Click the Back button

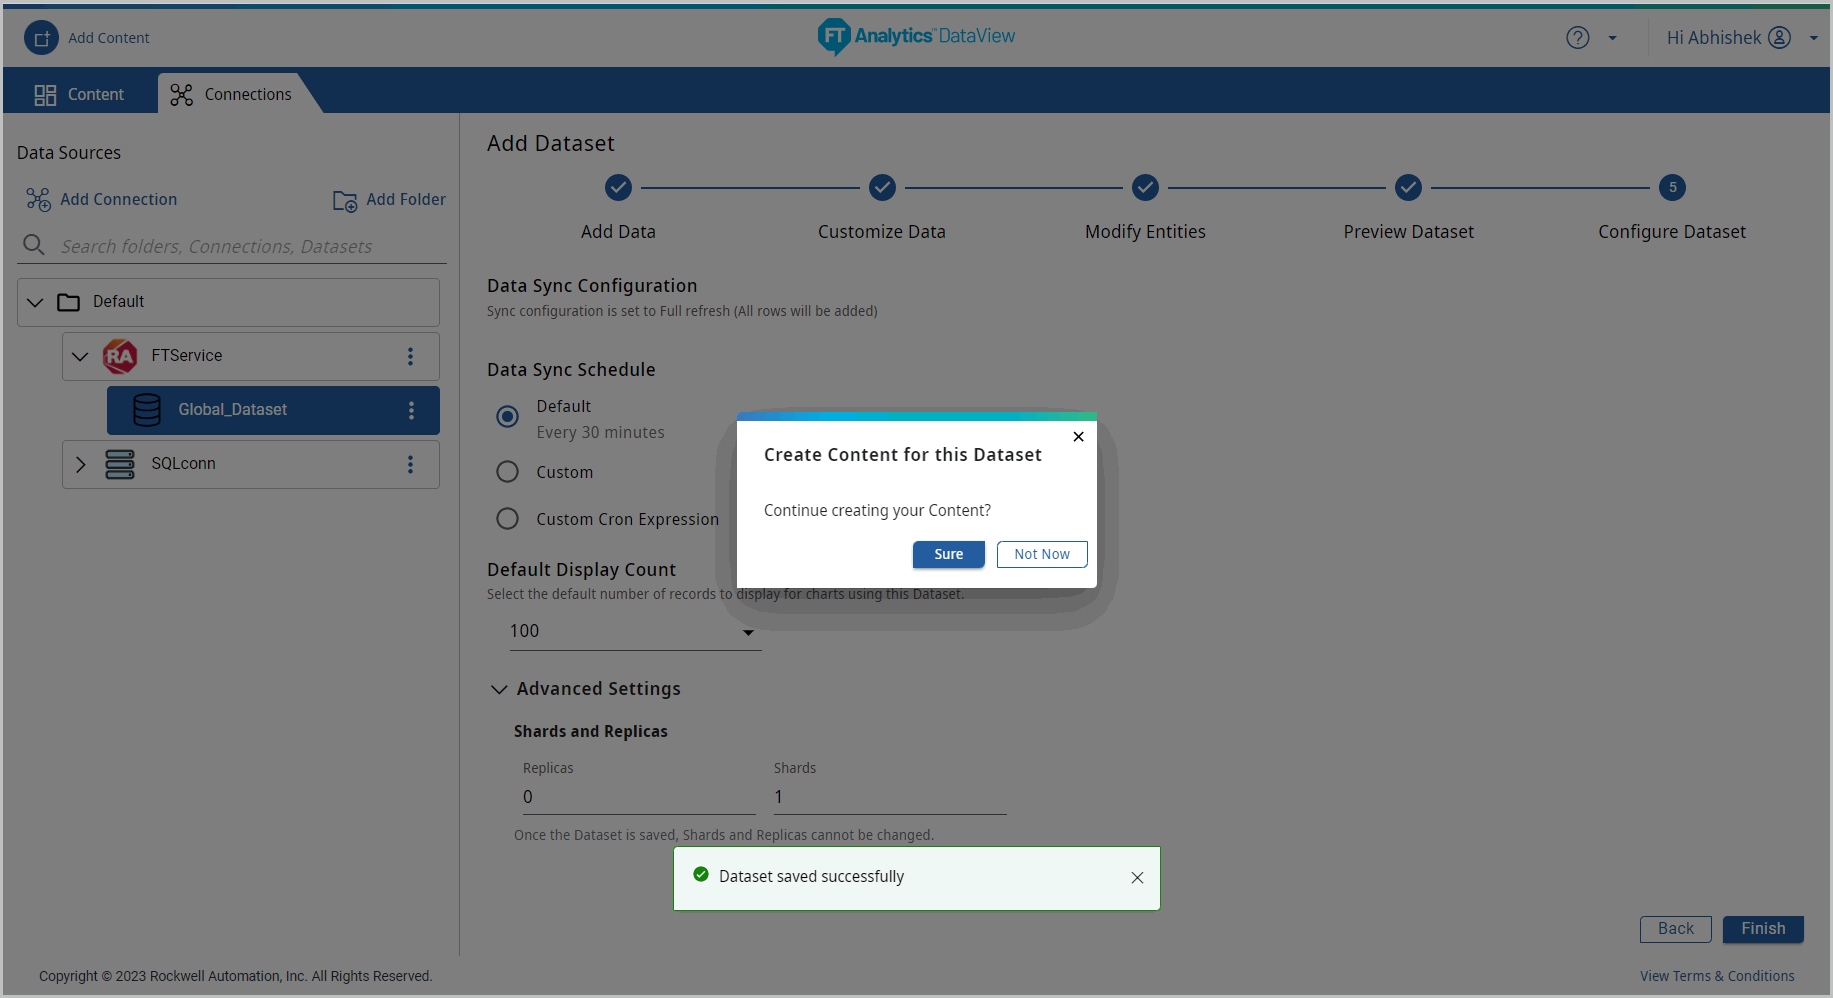[1675, 929]
